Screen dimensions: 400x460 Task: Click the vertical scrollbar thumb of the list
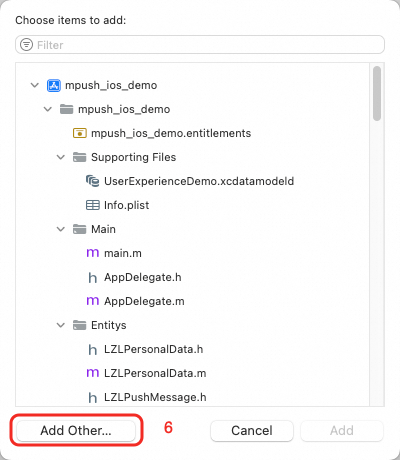377,93
